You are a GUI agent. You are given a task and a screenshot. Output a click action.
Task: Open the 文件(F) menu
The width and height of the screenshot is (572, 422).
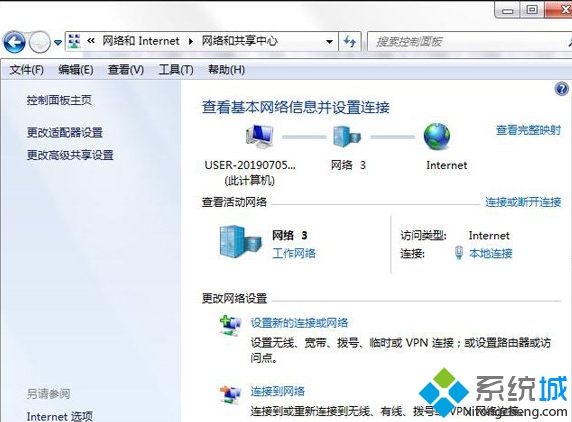[26, 69]
